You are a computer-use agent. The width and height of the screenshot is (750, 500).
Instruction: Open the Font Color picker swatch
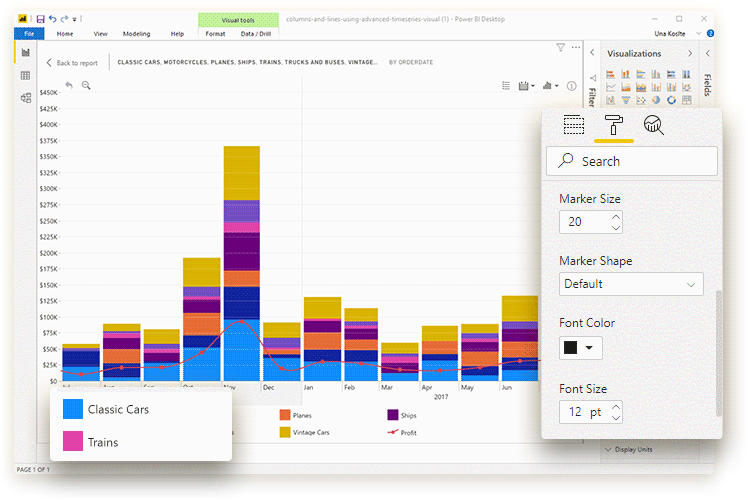pos(581,348)
